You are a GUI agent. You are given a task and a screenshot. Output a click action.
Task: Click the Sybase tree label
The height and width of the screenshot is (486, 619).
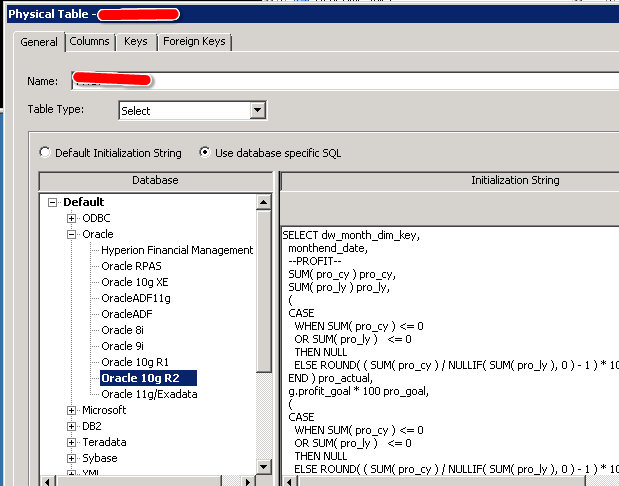click(x=99, y=458)
